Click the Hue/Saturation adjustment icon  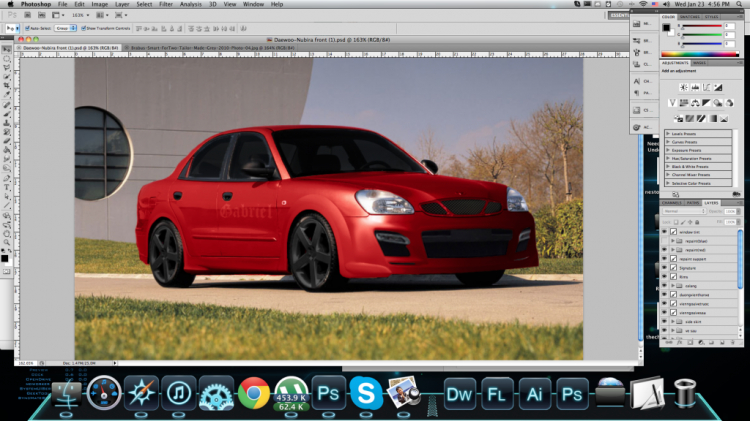pos(684,103)
